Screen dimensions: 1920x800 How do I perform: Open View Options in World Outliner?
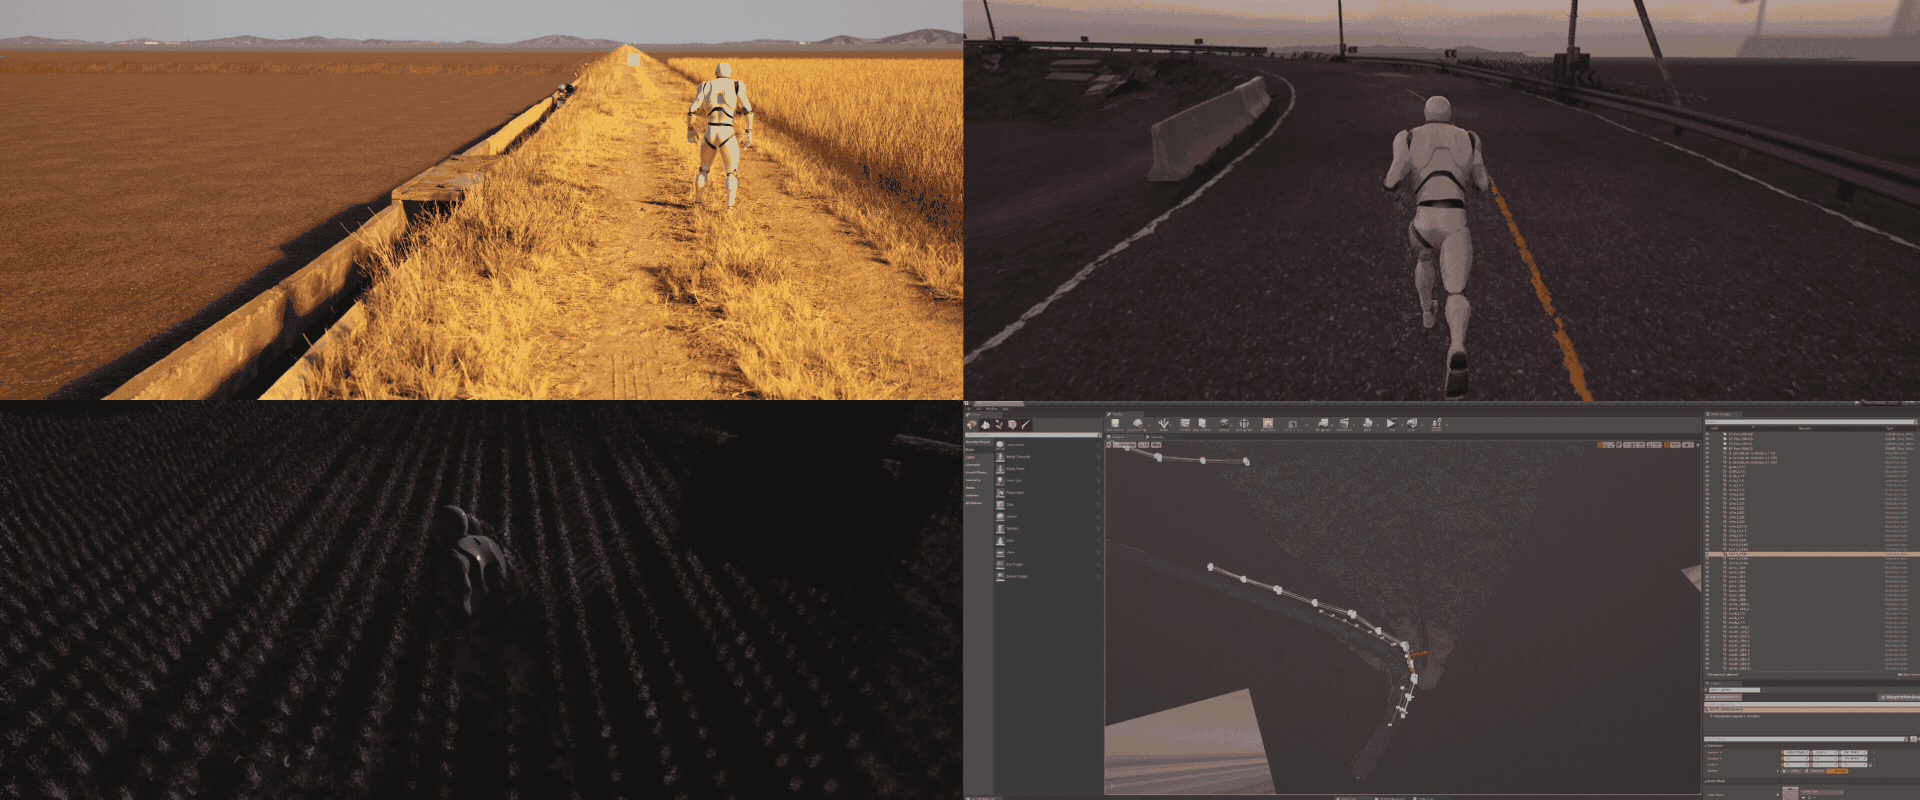pyautogui.click(x=1909, y=675)
